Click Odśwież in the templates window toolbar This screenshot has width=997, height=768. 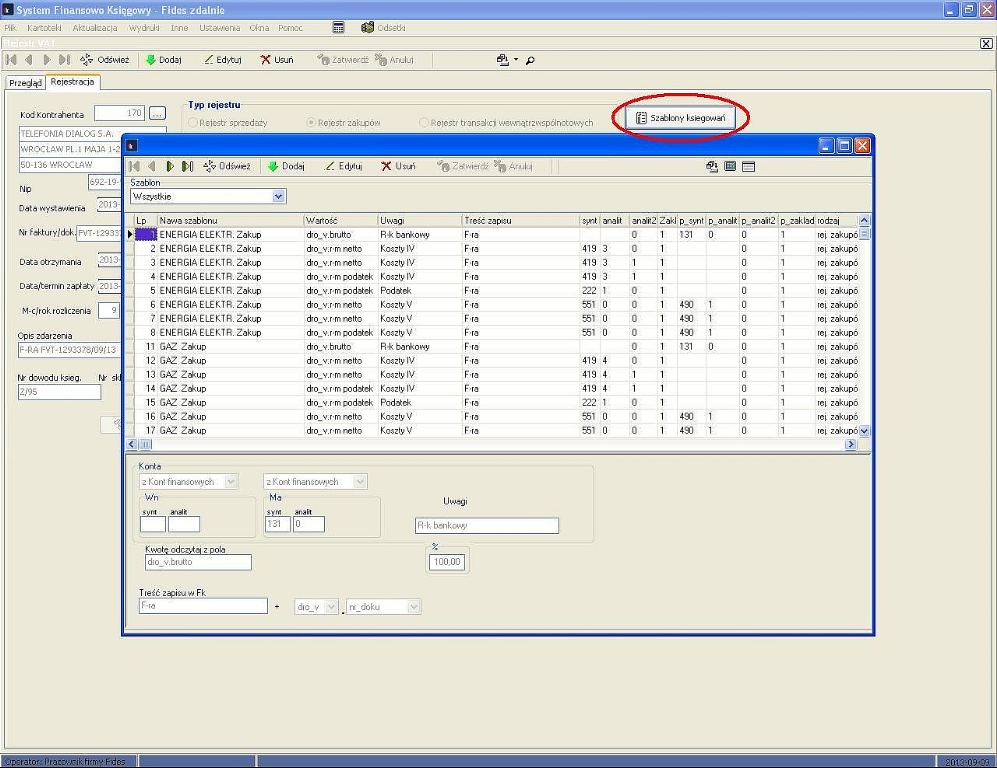point(227,166)
